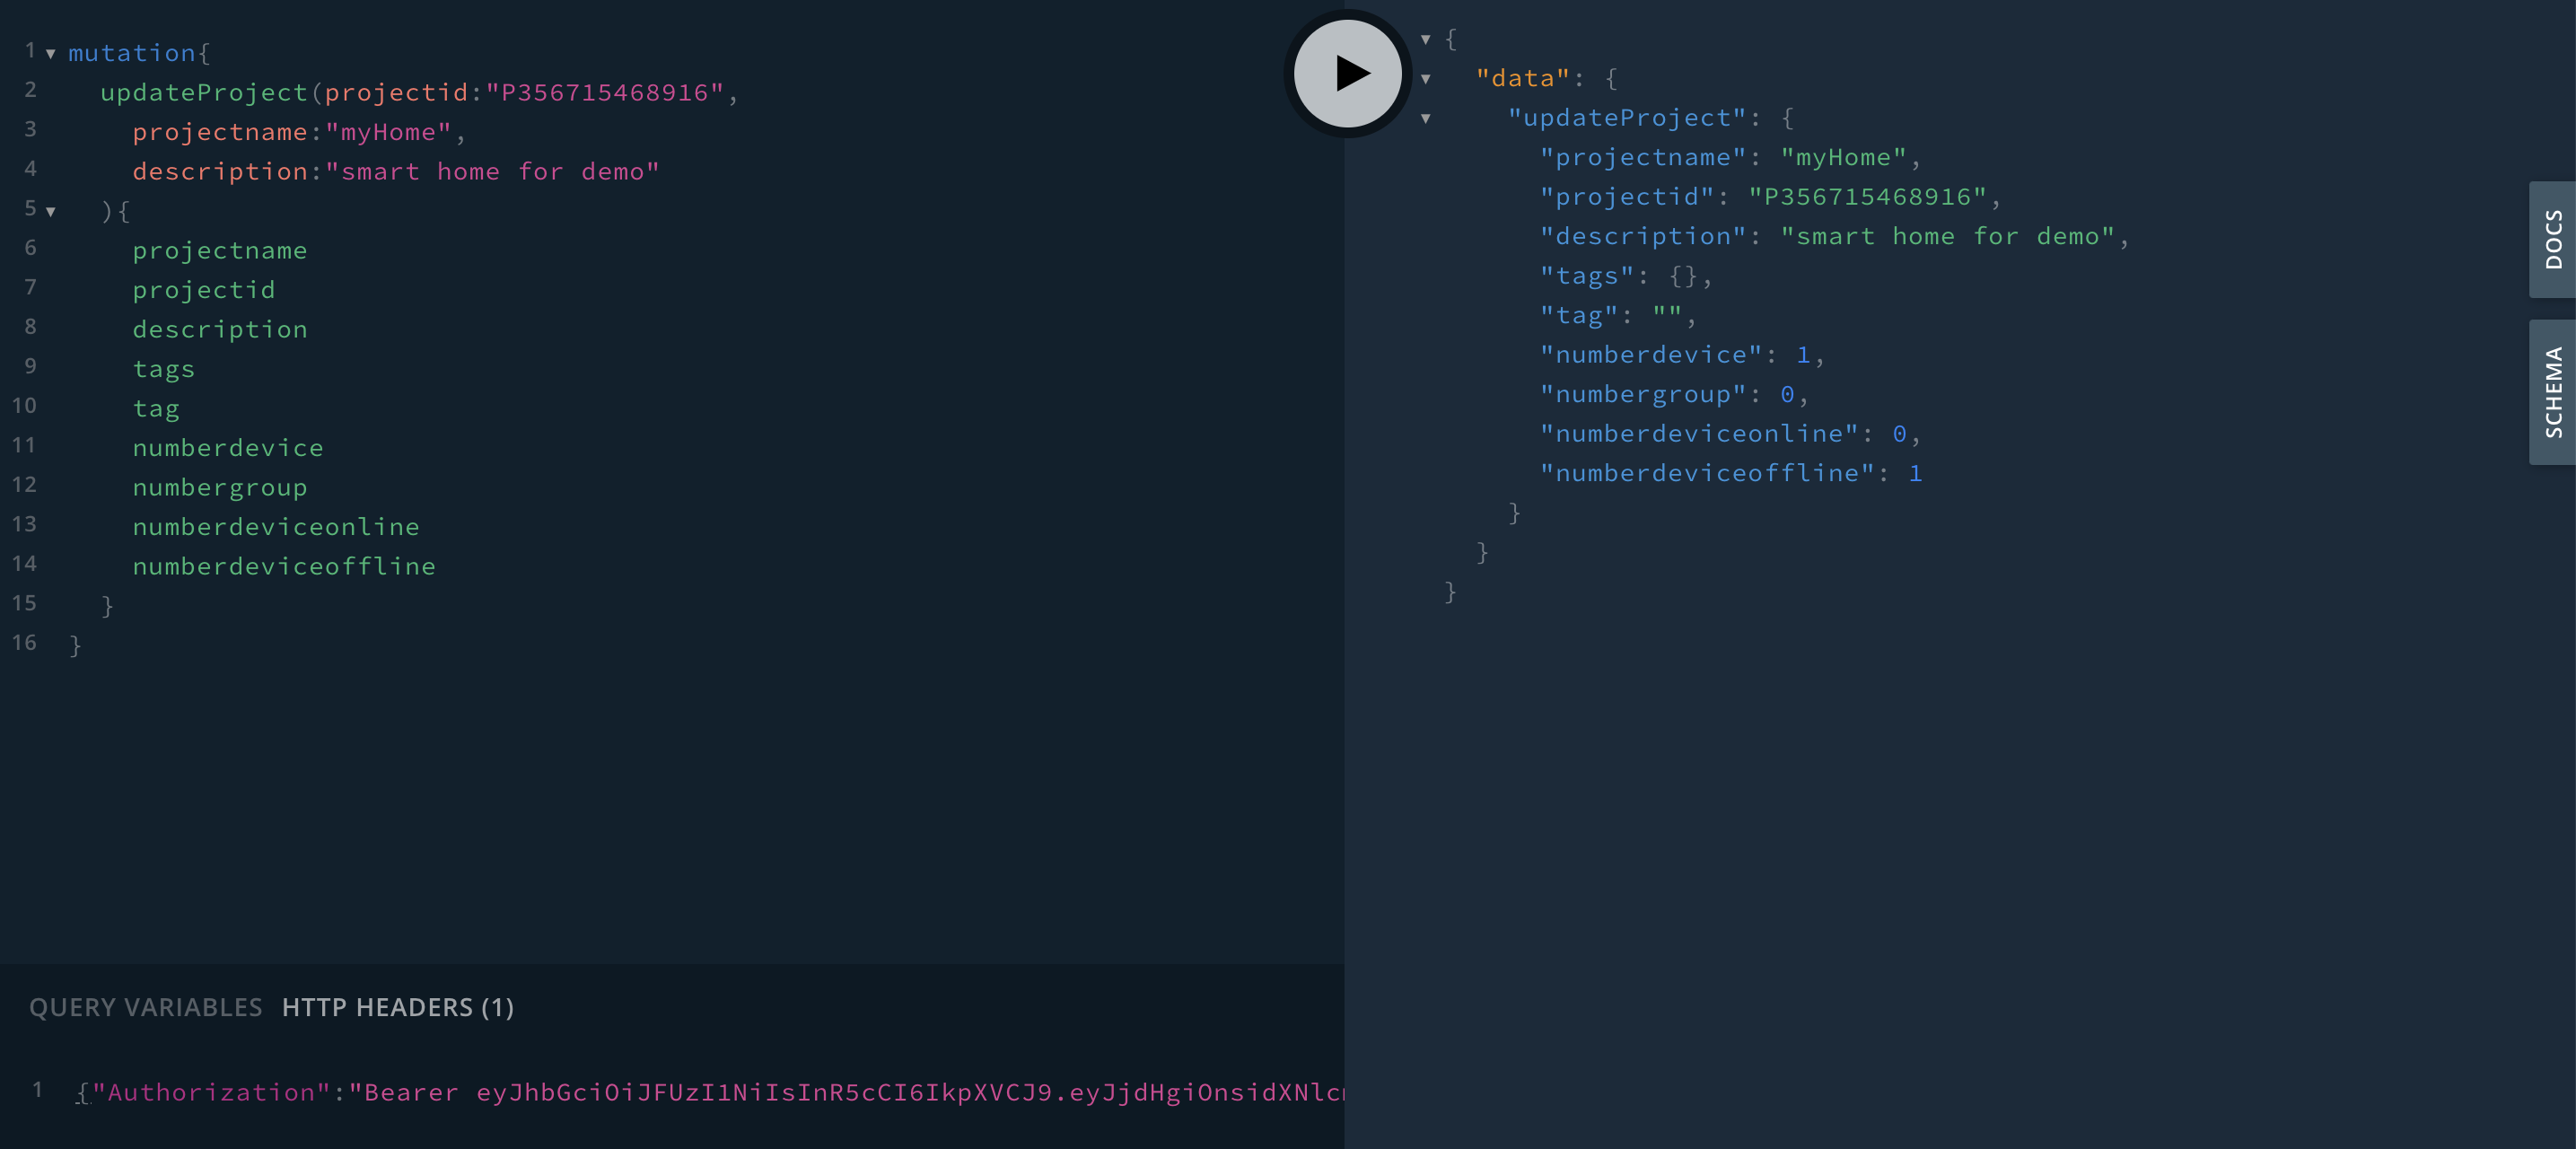Click response value "P356715468916"
2576x1149 pixels.
pyautogui.click(x=1867, y=196)
